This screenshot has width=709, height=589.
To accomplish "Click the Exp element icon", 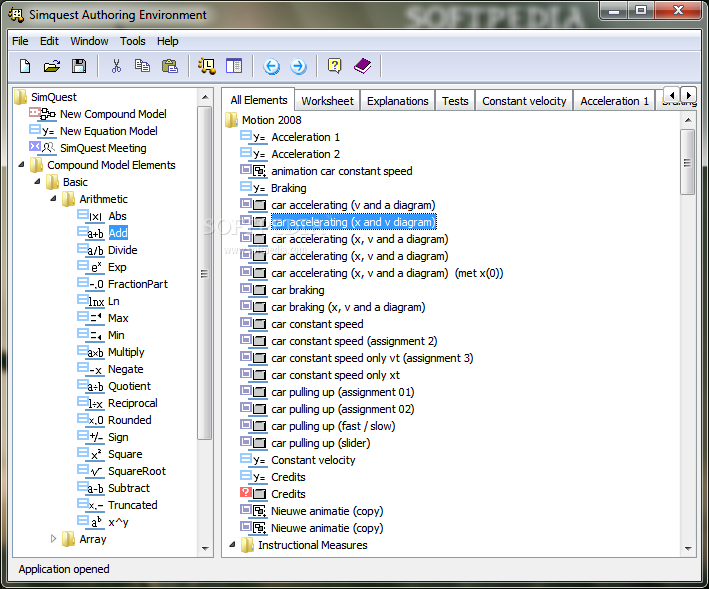I will pyautogui.click(x=90, y=267).
